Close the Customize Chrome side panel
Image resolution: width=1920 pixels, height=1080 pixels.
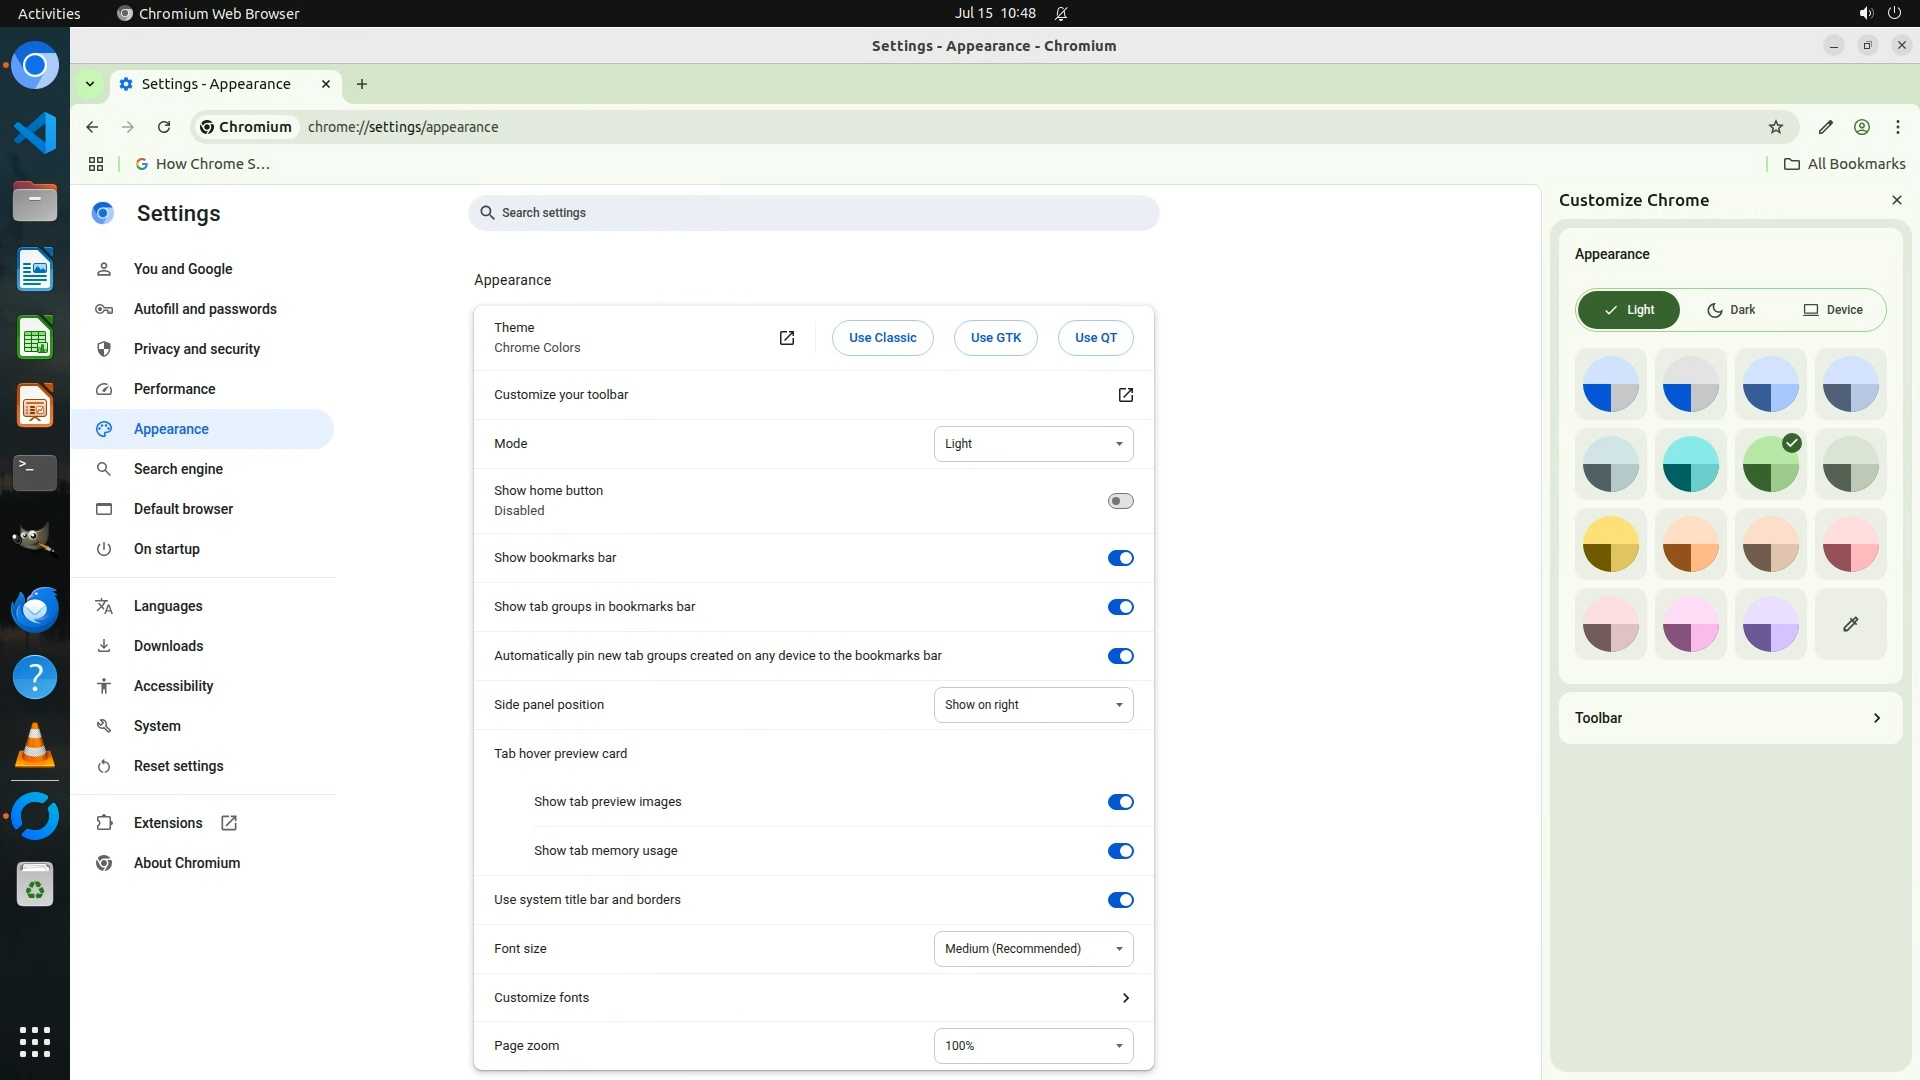(x=1897, y=200)
